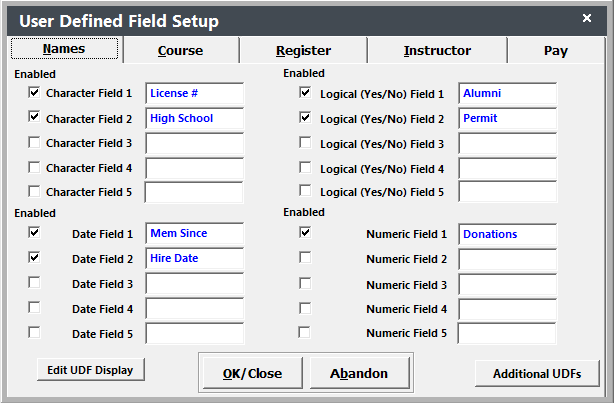Switch to the Course tab
The image size is (614, 403).
coord(180,50)
